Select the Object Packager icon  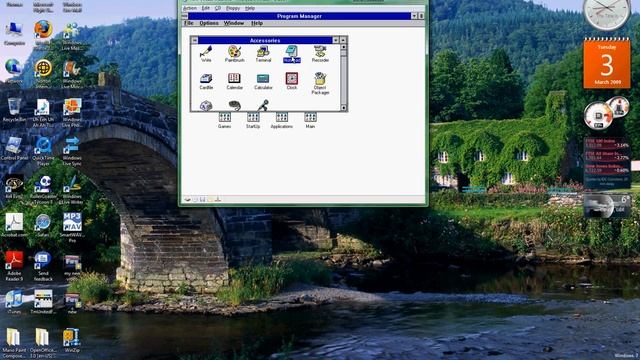320,83
